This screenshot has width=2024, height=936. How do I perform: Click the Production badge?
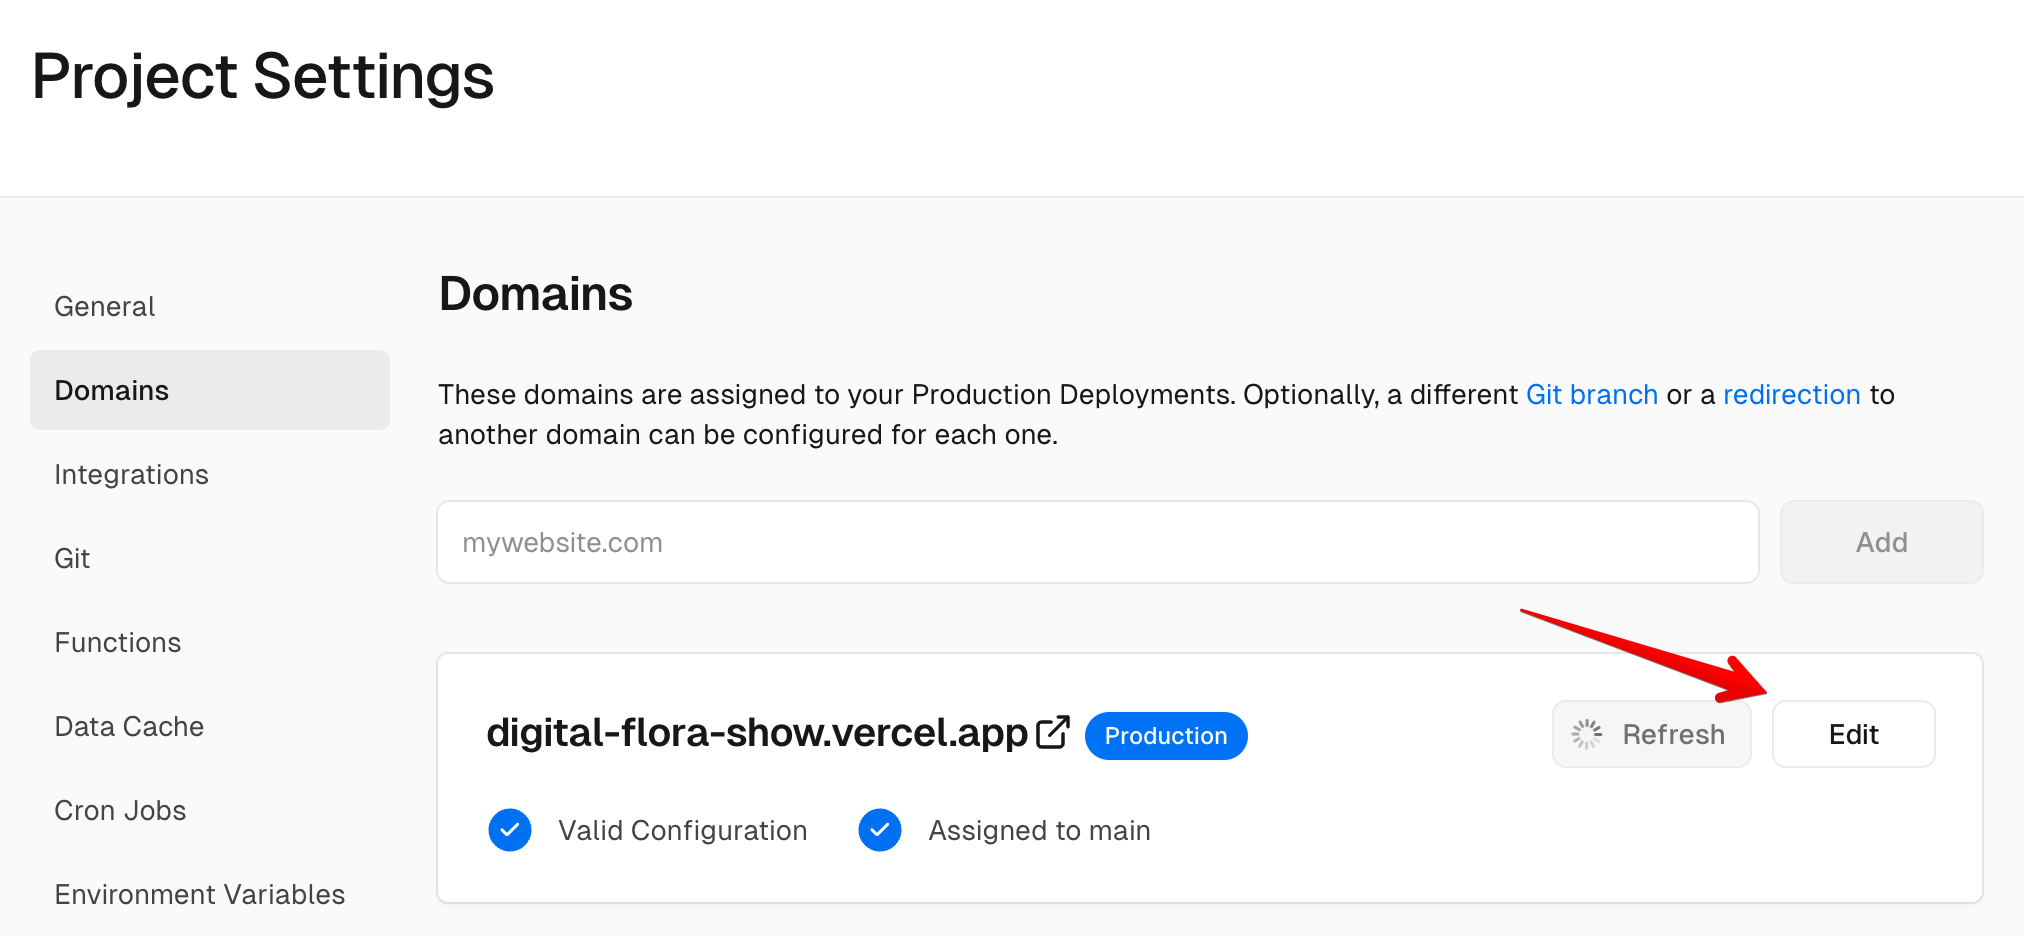1165,736
